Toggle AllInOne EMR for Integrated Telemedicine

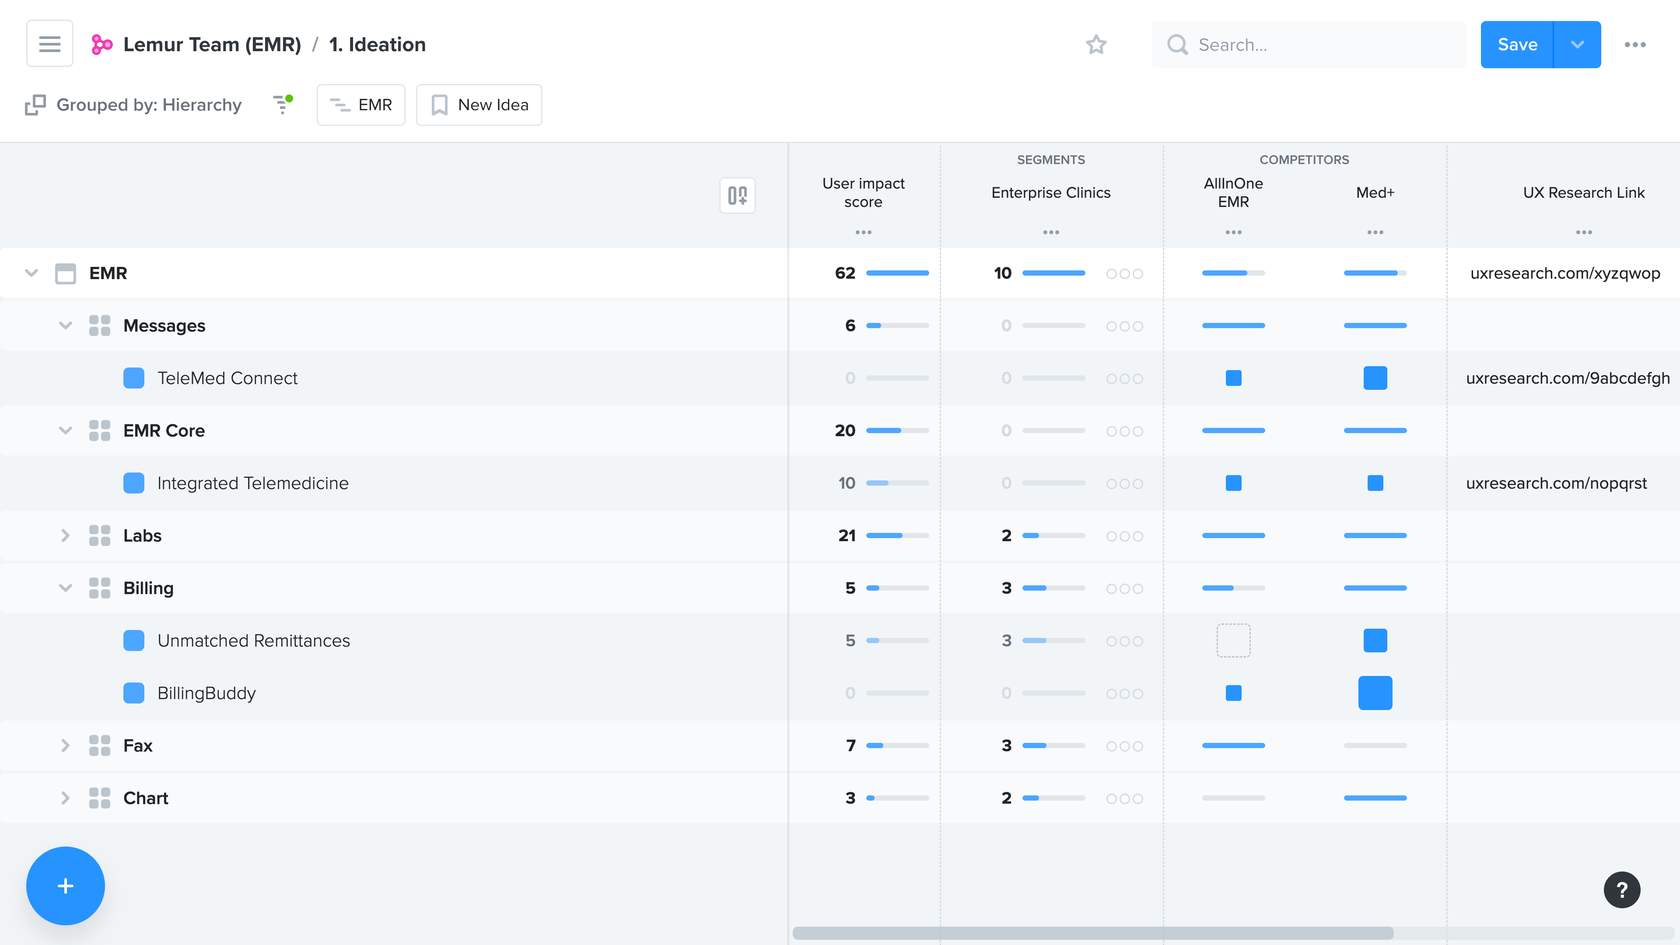(x=1233, y=483)
